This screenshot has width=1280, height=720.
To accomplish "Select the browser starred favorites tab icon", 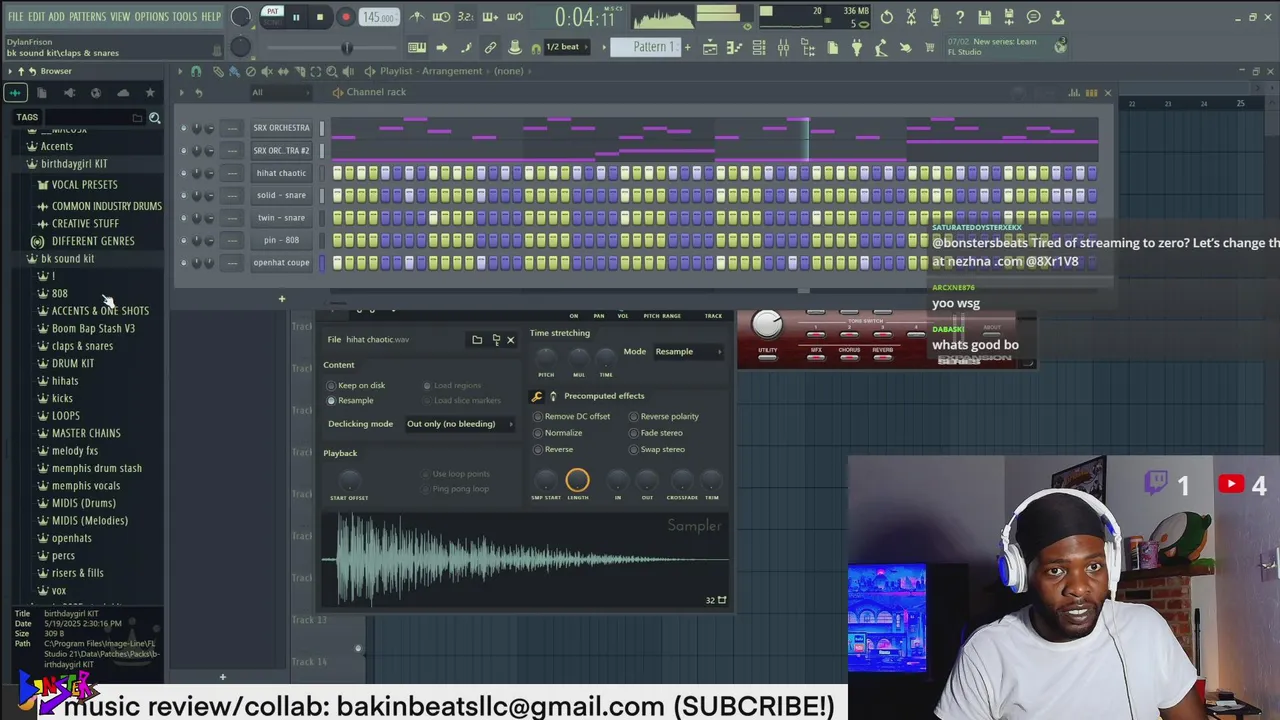I will pos(150,93).
